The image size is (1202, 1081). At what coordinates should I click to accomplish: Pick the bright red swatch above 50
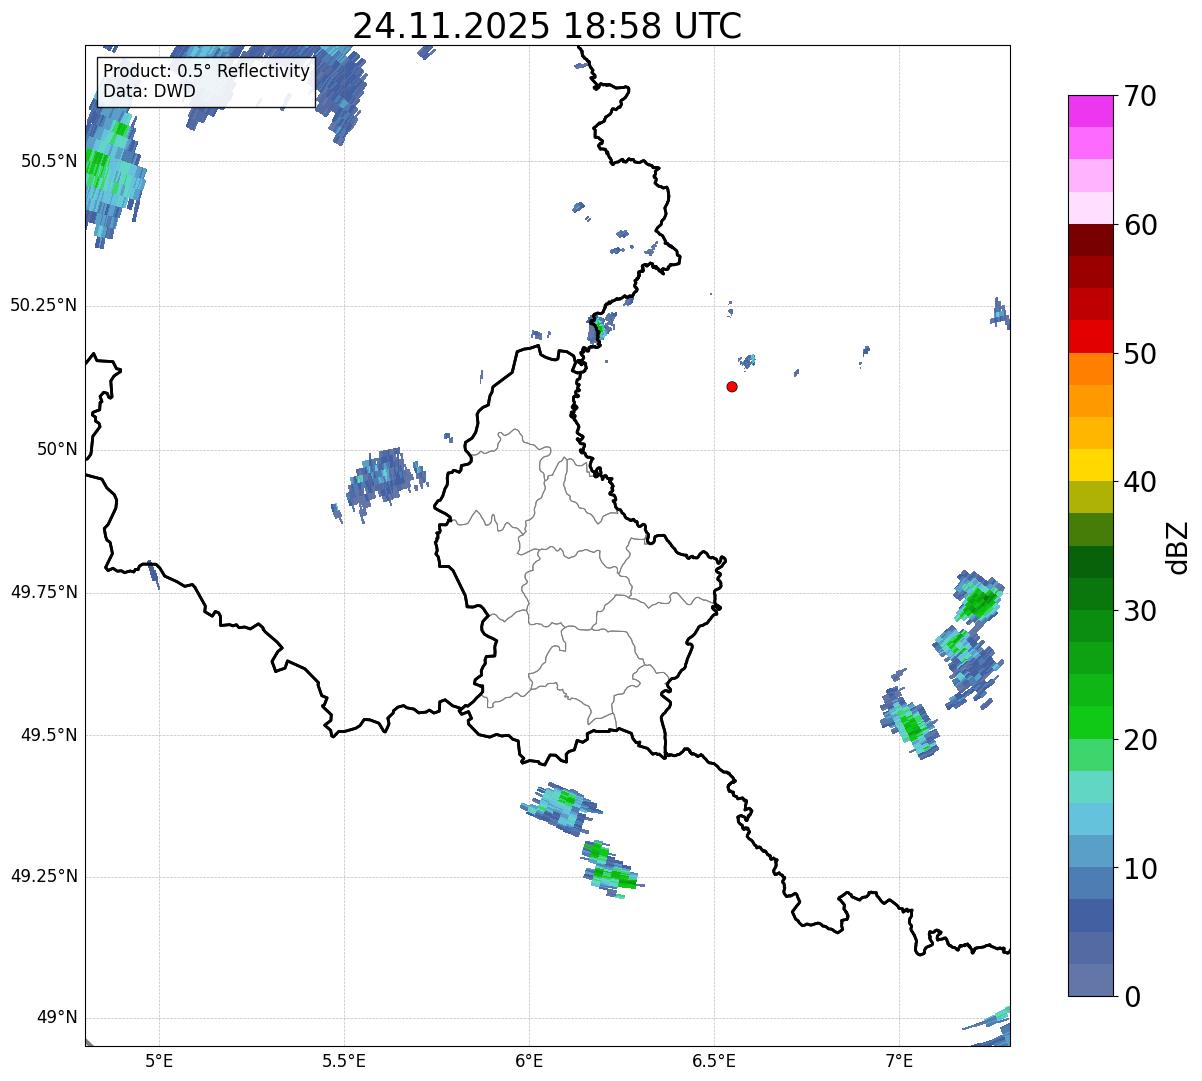click(1090, 337)
